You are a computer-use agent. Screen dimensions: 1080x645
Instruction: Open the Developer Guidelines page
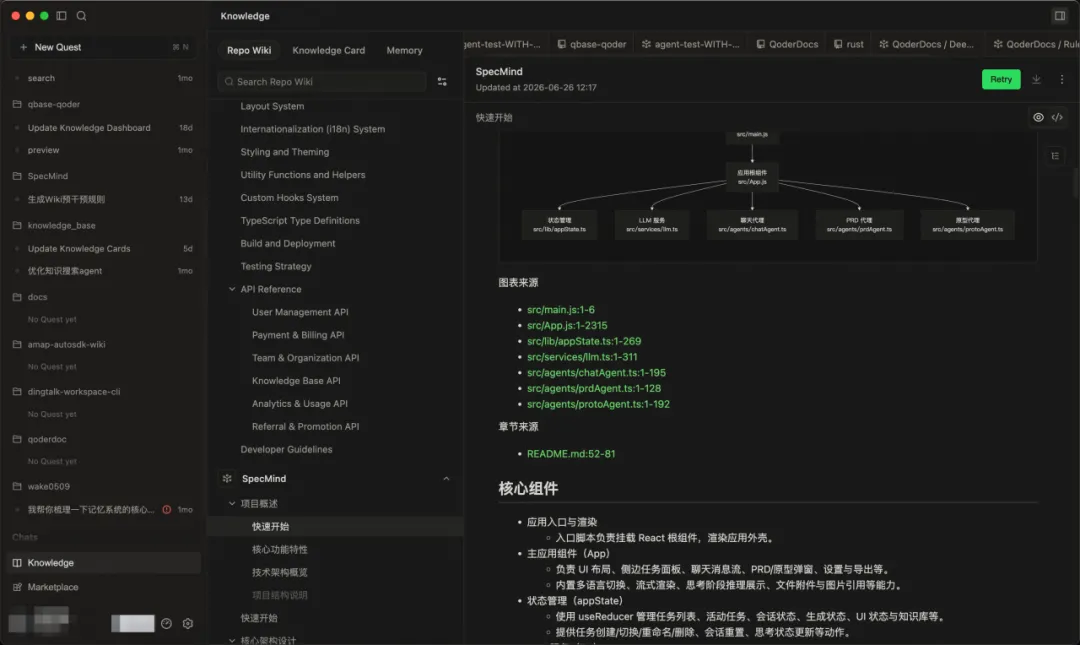pyautogui.click(x=286, y=449)
